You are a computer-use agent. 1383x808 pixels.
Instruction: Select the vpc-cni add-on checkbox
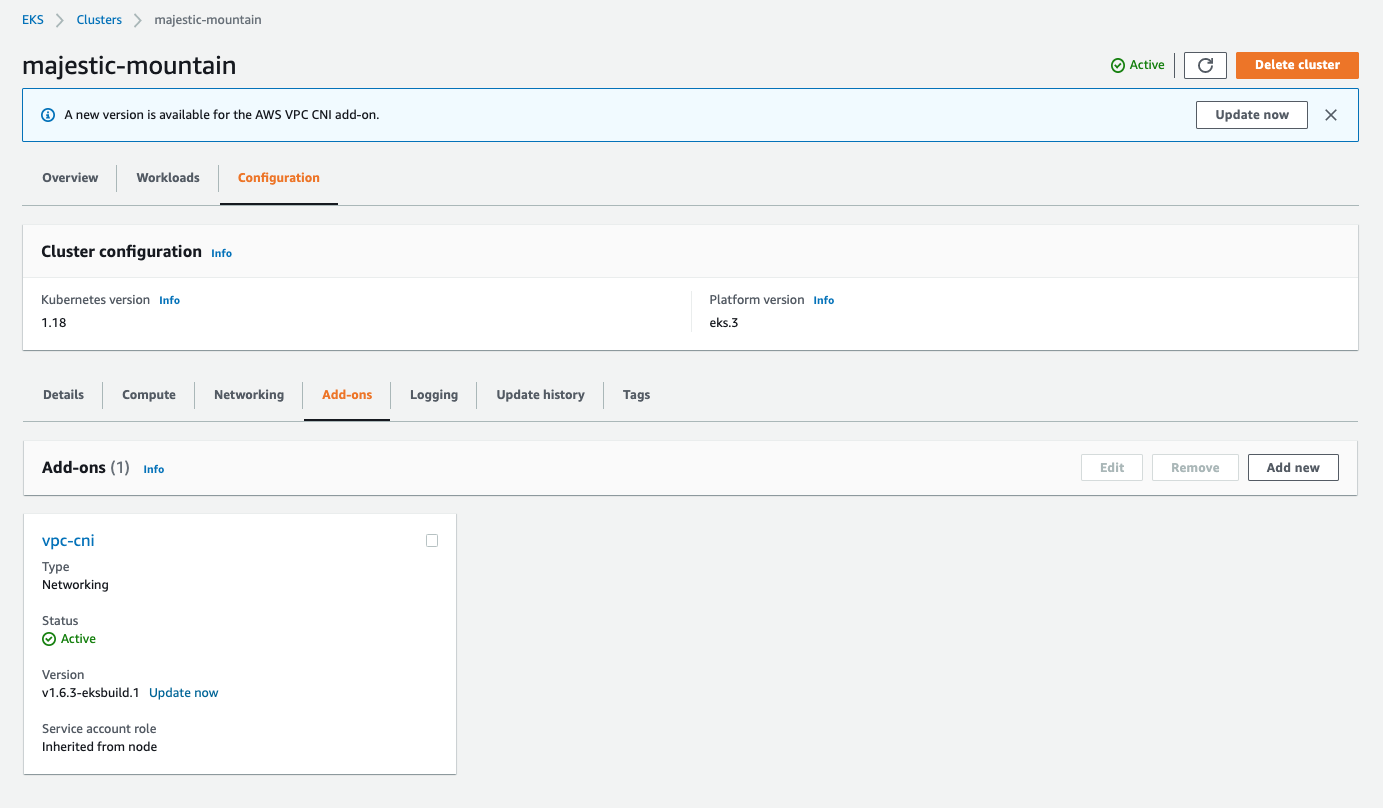tap(432, 539)
